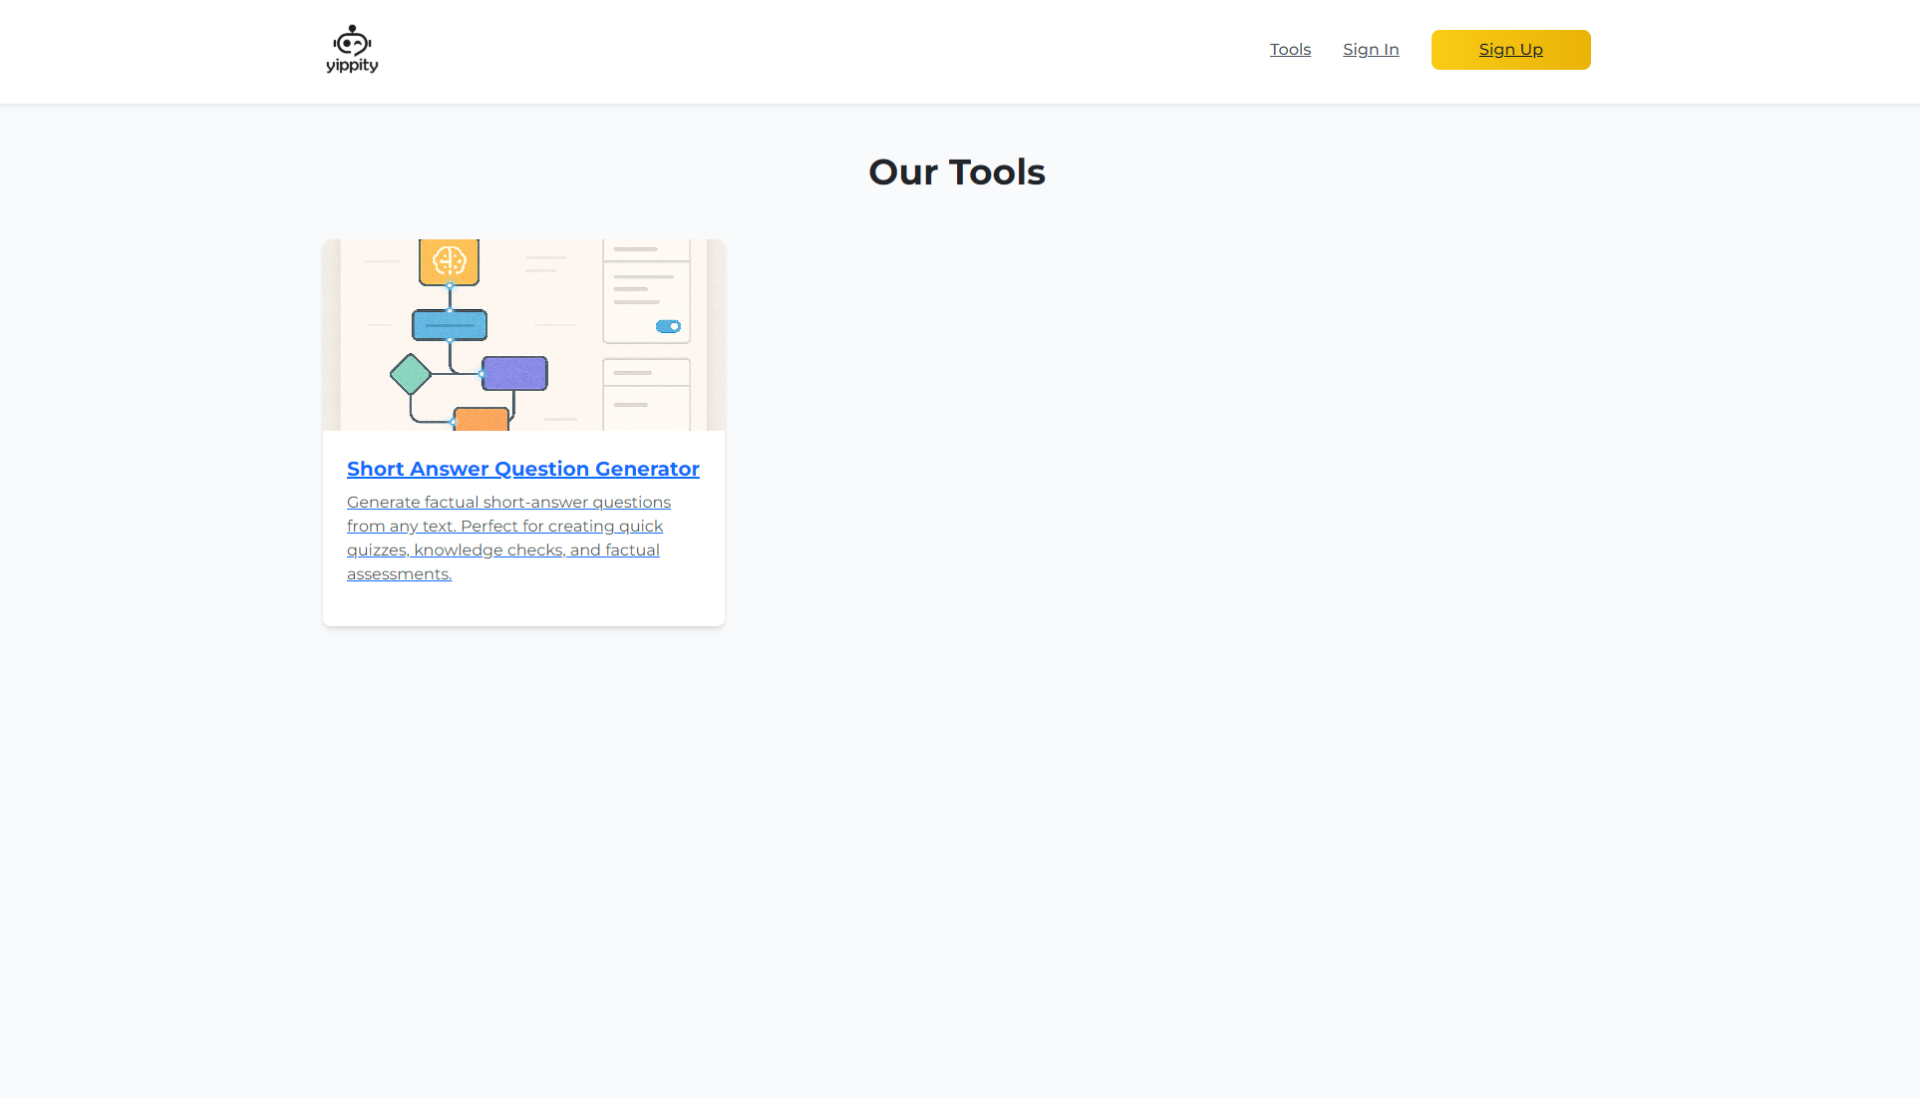Click 'Generate factual short-answer questions' line
The image size is (1920, 1097).
508,502
